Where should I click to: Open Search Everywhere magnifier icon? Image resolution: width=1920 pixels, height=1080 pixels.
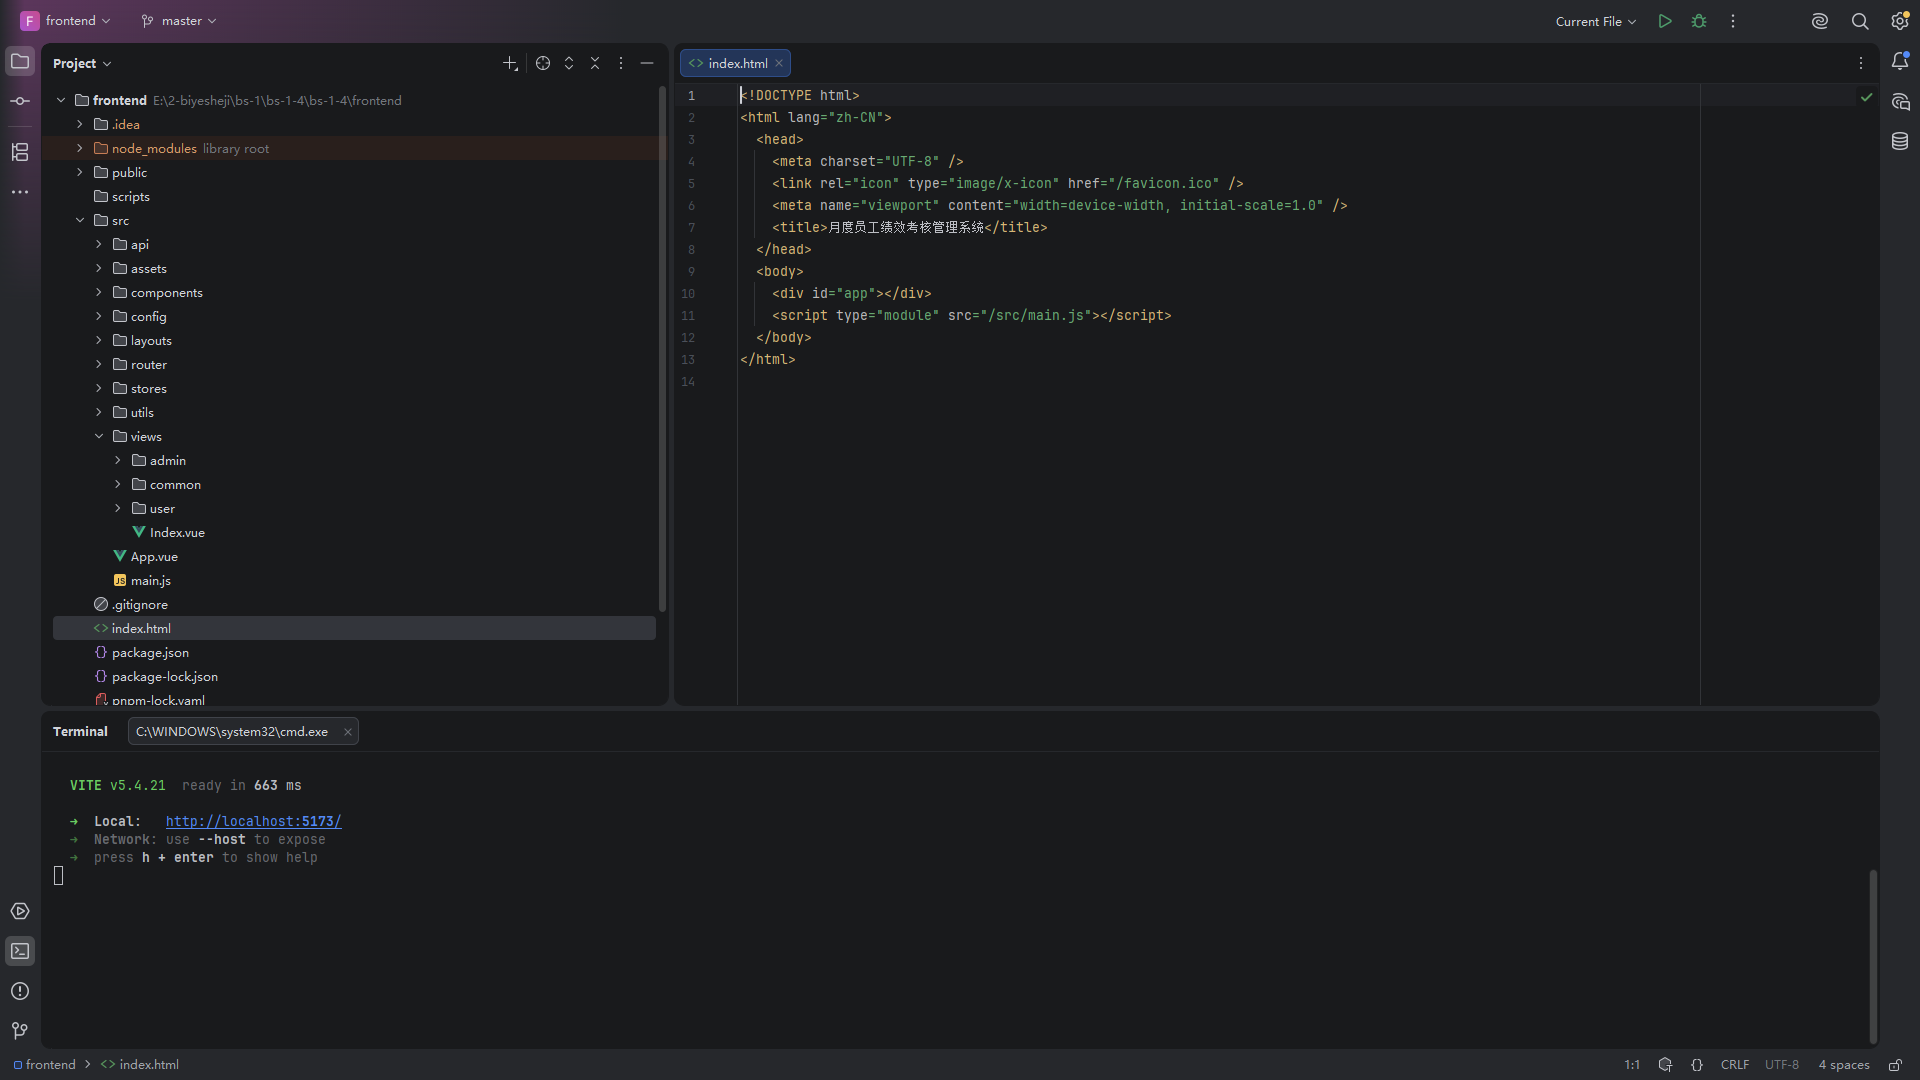point(1860,21)
